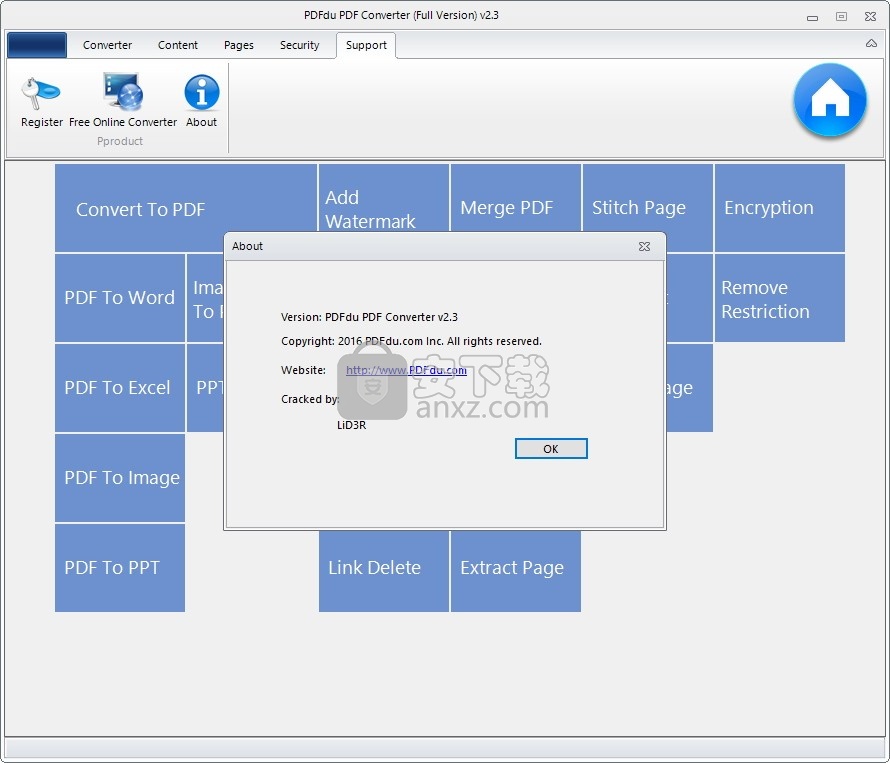Click the Register key icon
The width and height of the screenshot is (890, 763).
[41, 94]
